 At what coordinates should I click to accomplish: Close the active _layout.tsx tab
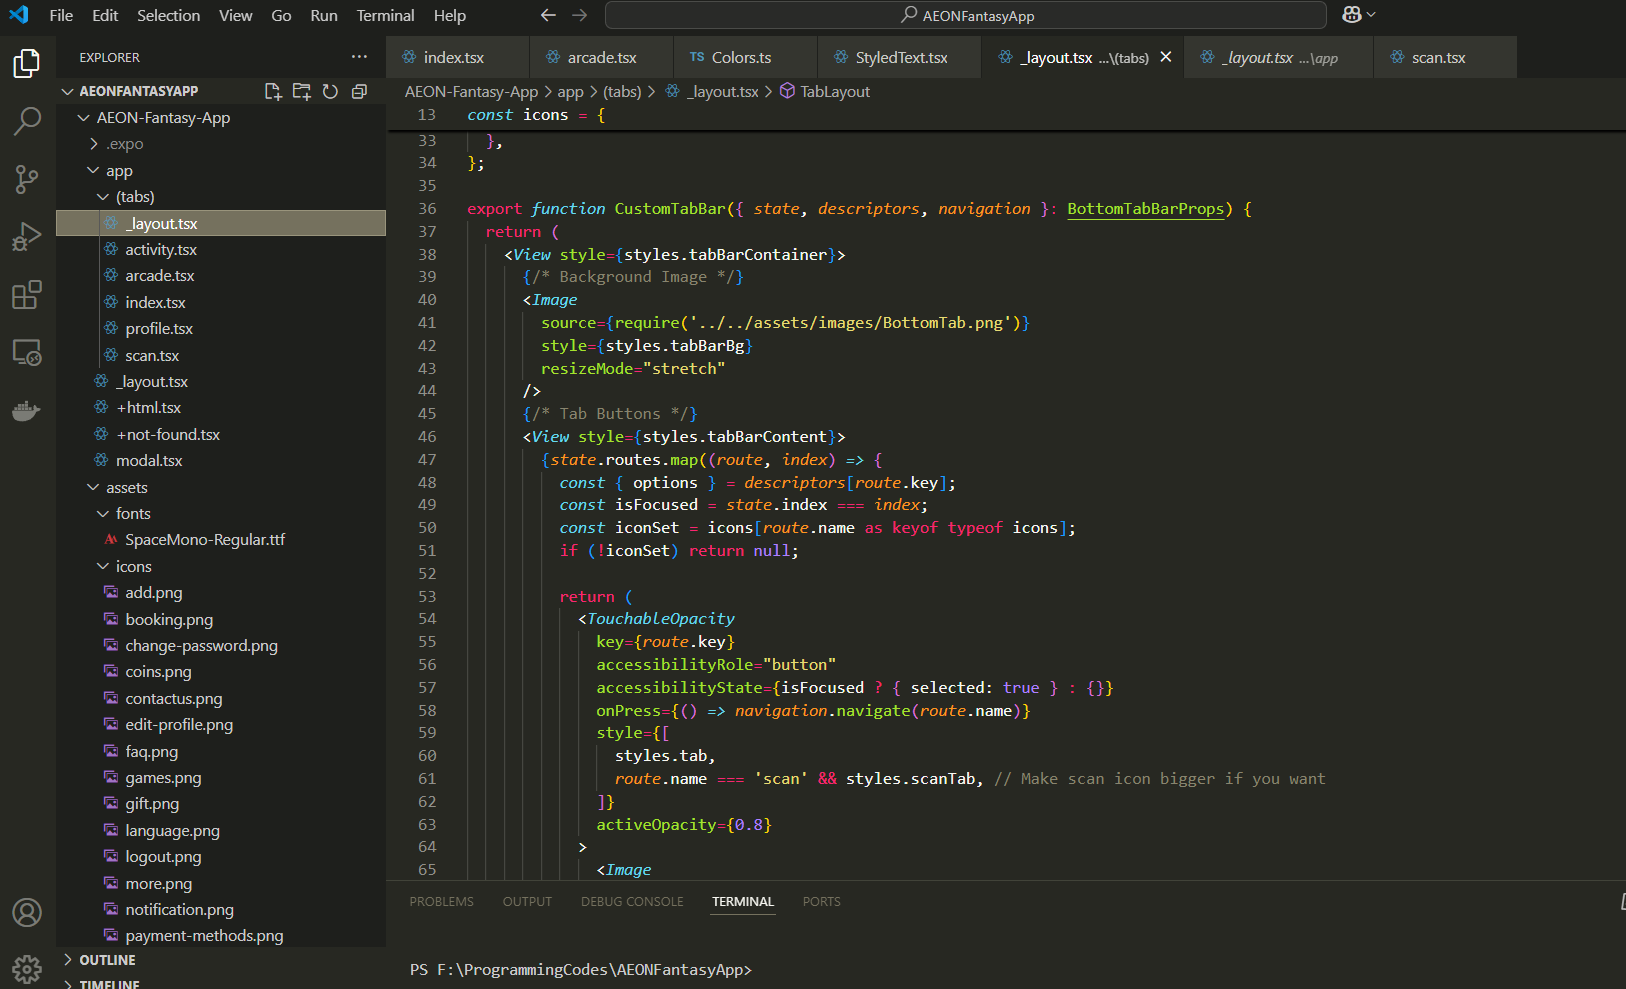1165,58
